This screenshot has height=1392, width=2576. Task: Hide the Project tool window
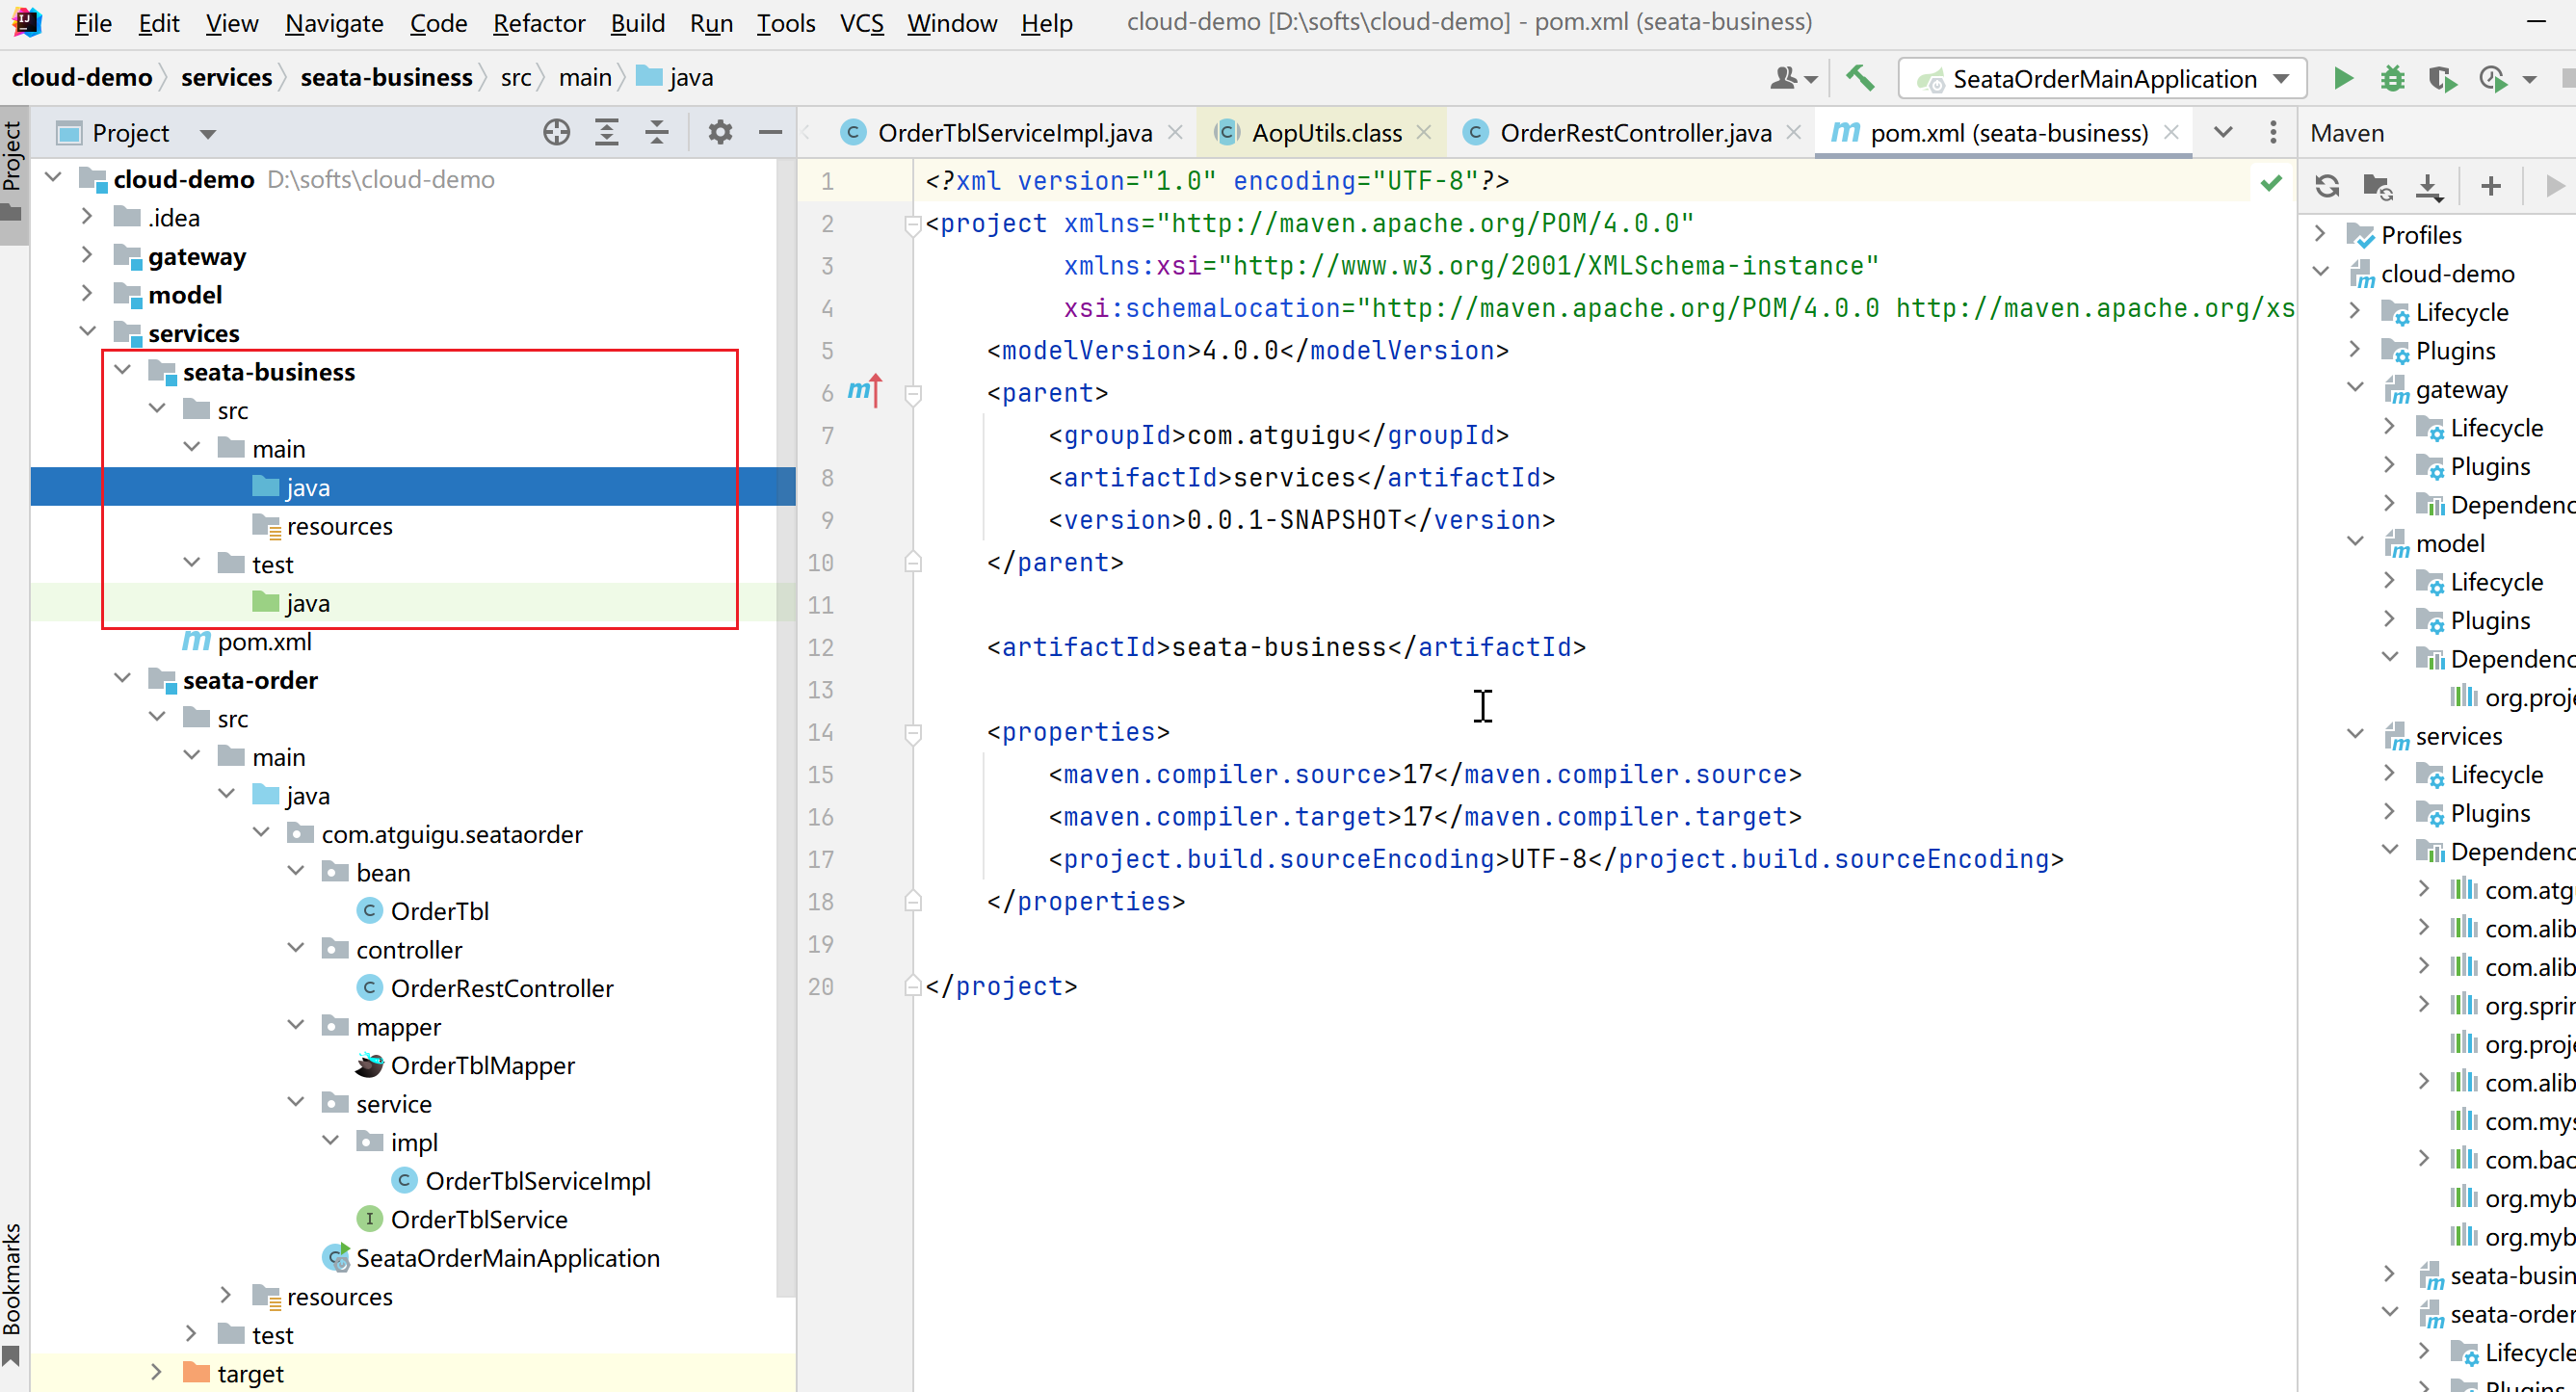770,132
